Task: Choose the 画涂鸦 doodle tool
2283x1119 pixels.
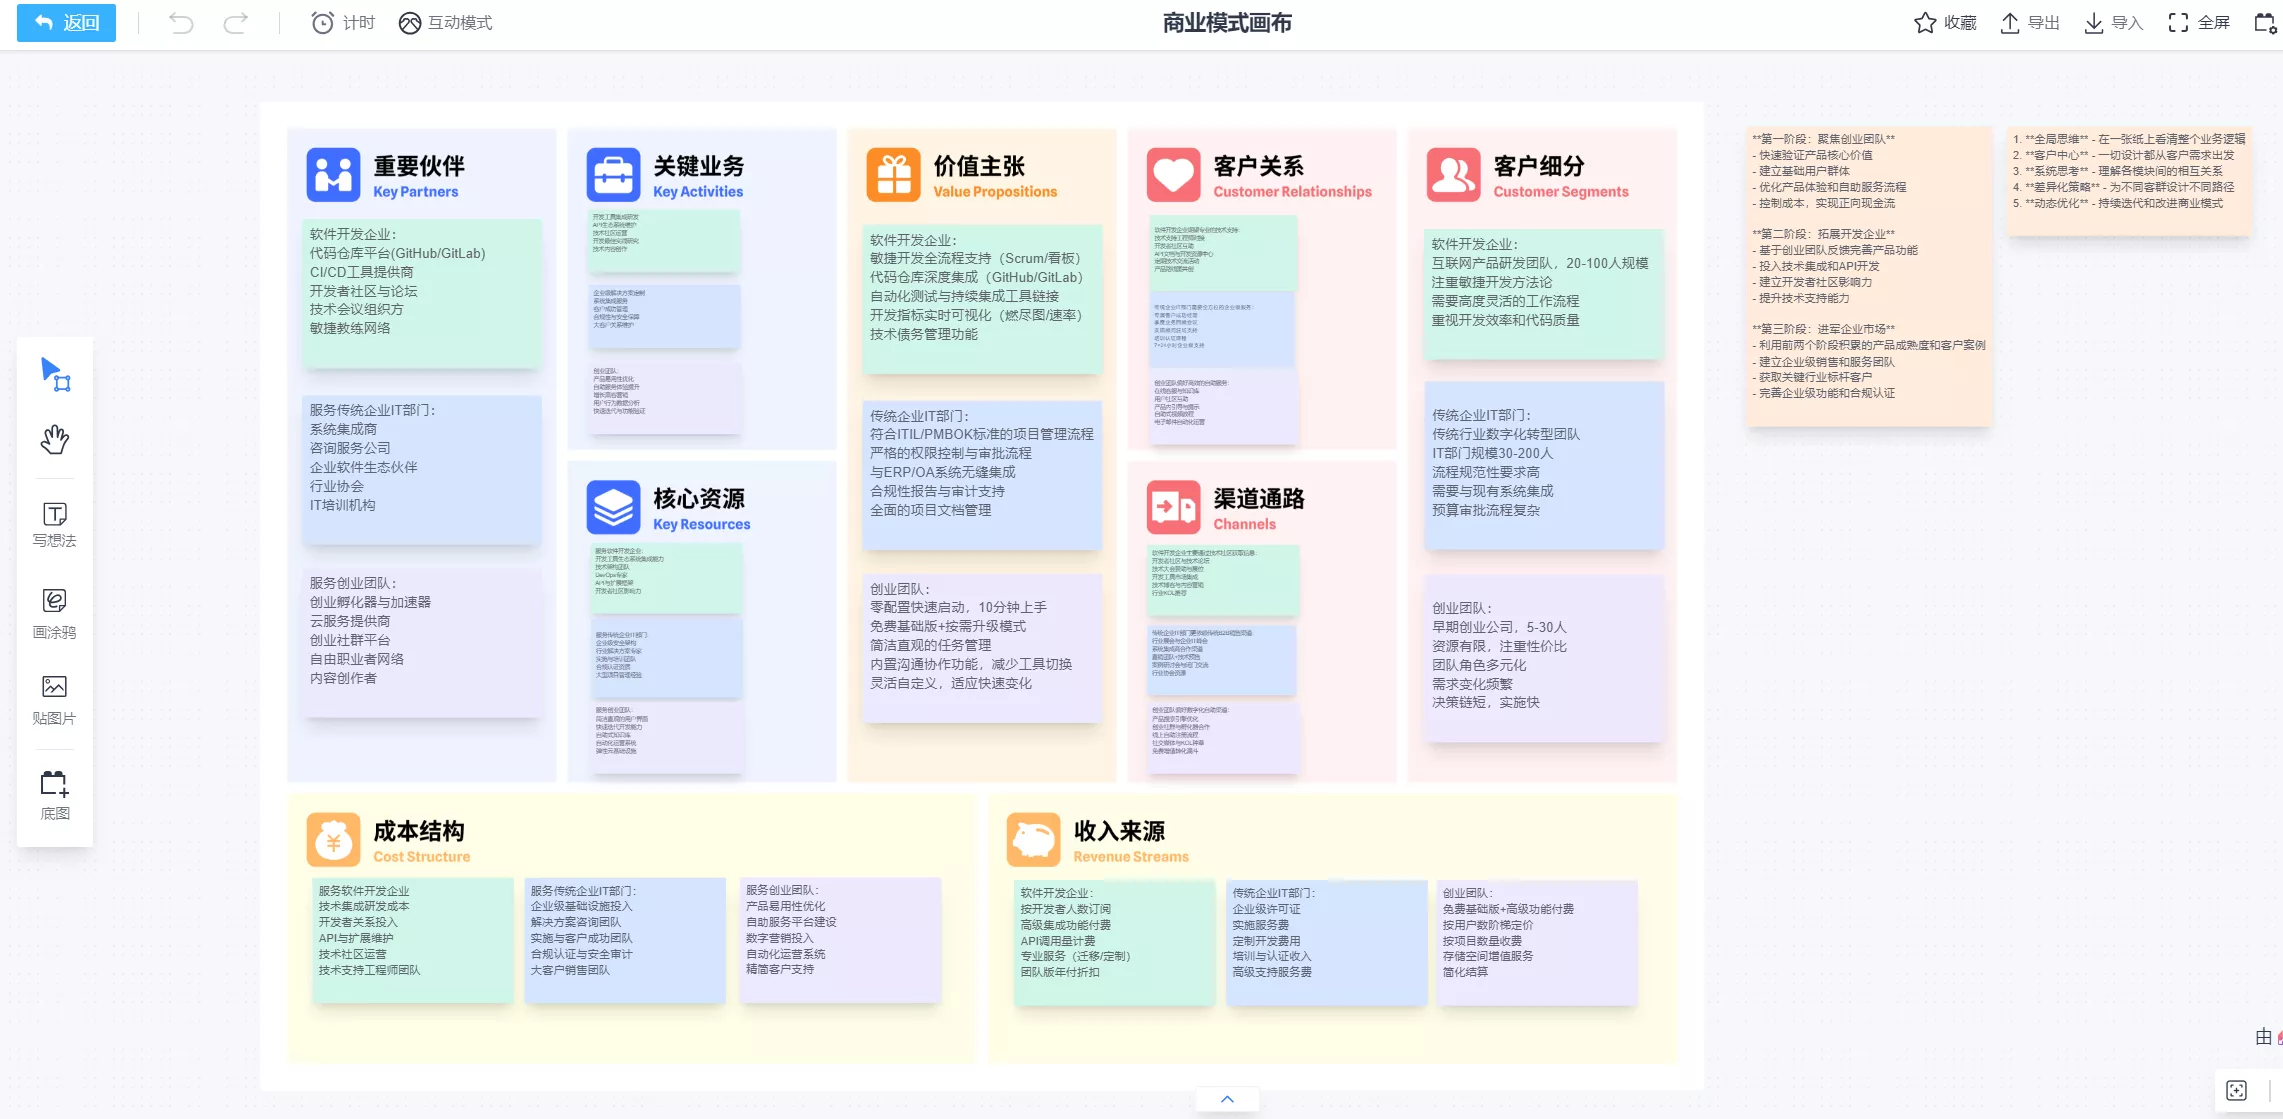Action: point(55,612)
